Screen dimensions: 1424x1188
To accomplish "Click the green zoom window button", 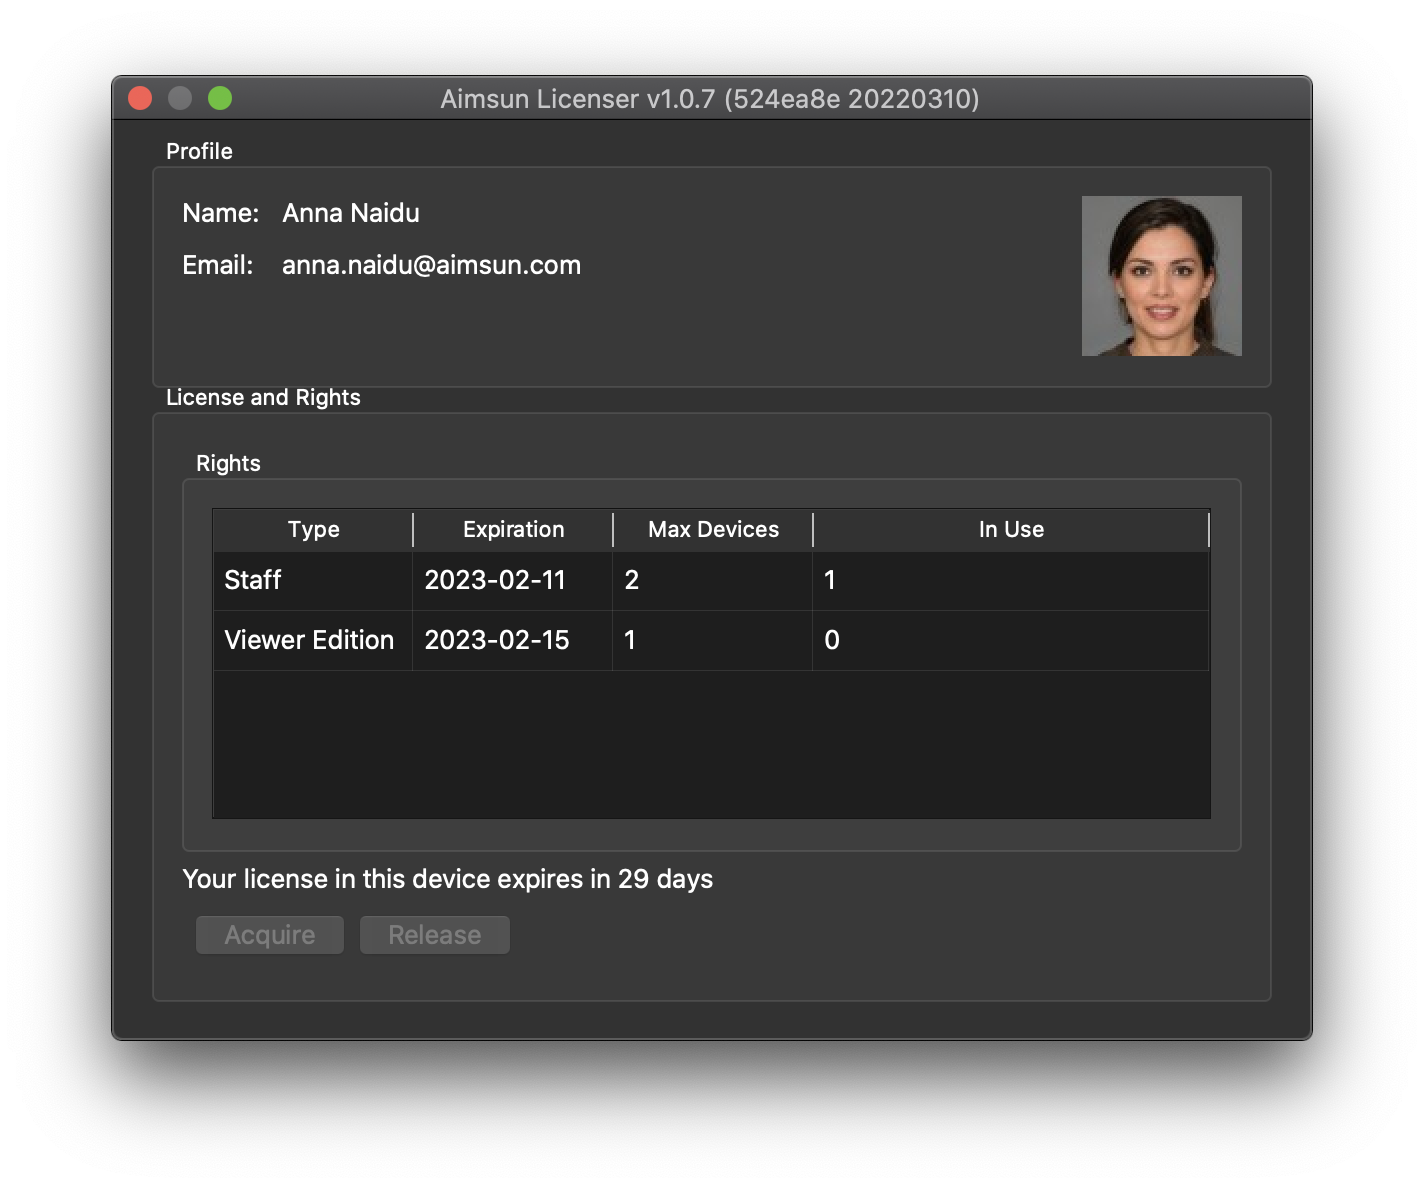I will tap(220, 98).
